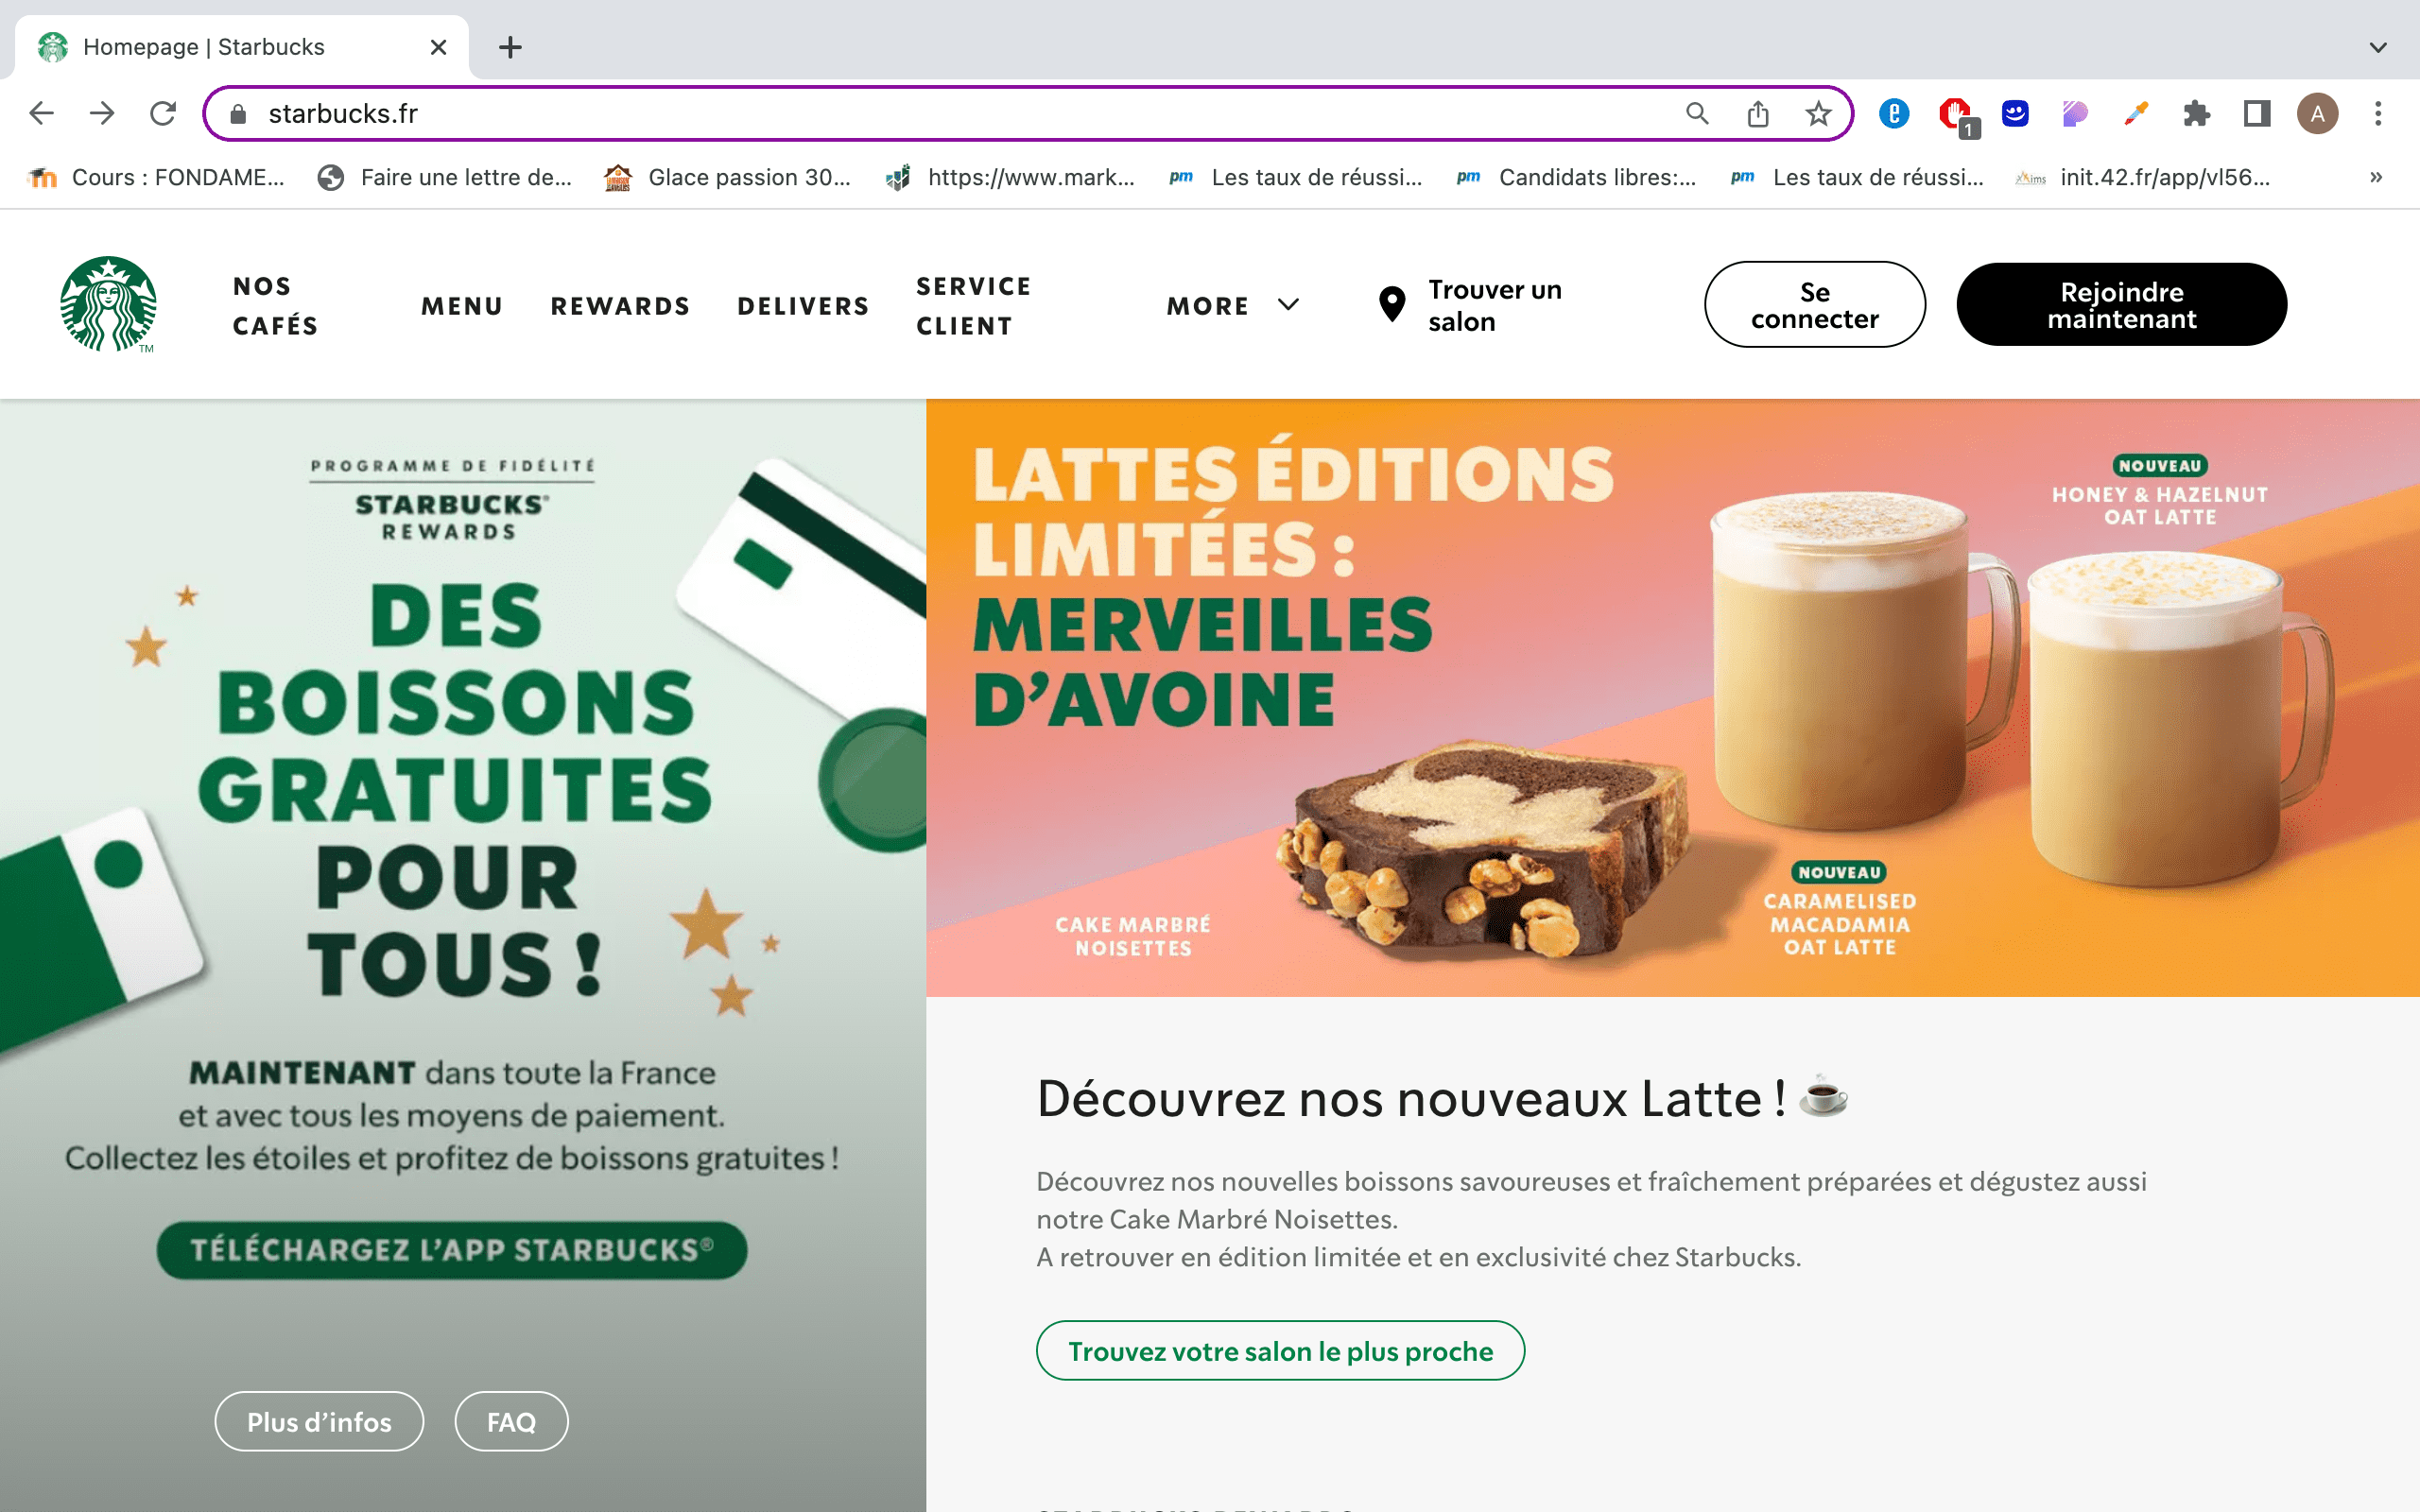The height and width of the screenshot is (1512, 2420).
Task: Open a new tab with the plus button
Action: [x=510, y=47]
